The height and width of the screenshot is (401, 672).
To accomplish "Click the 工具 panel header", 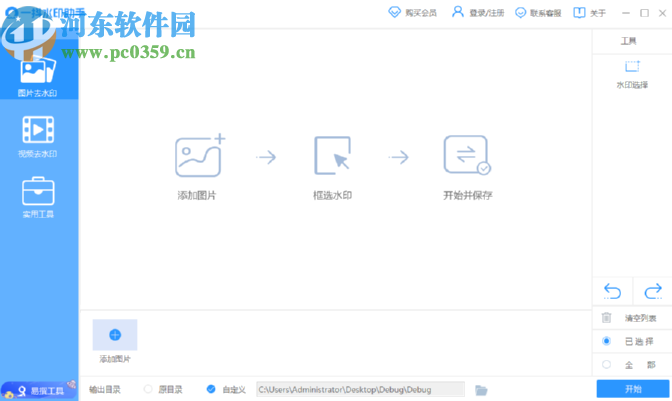I will [628, 41].
